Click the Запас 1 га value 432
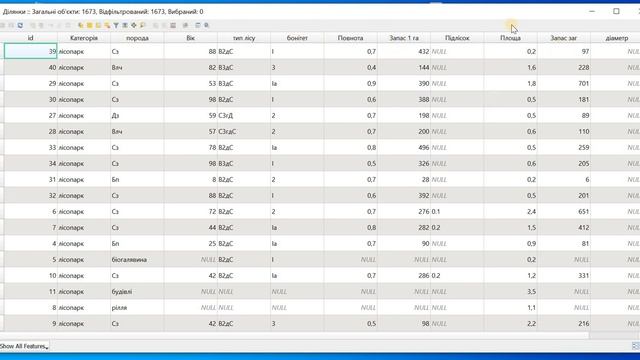Viewport: 640px width, 360px height. [404, 51]
